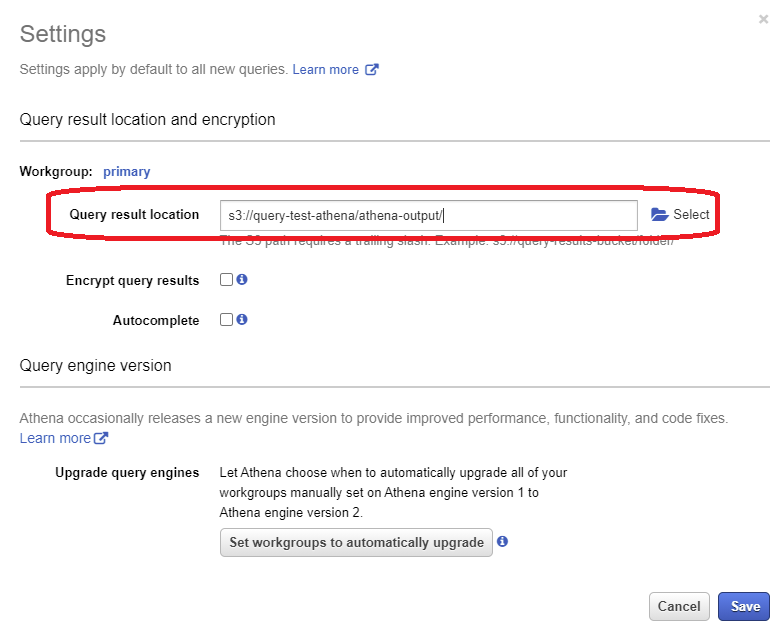Click the Select text to browse S3
The width and height of the screenshot is (783, 644).
[691, 215]
